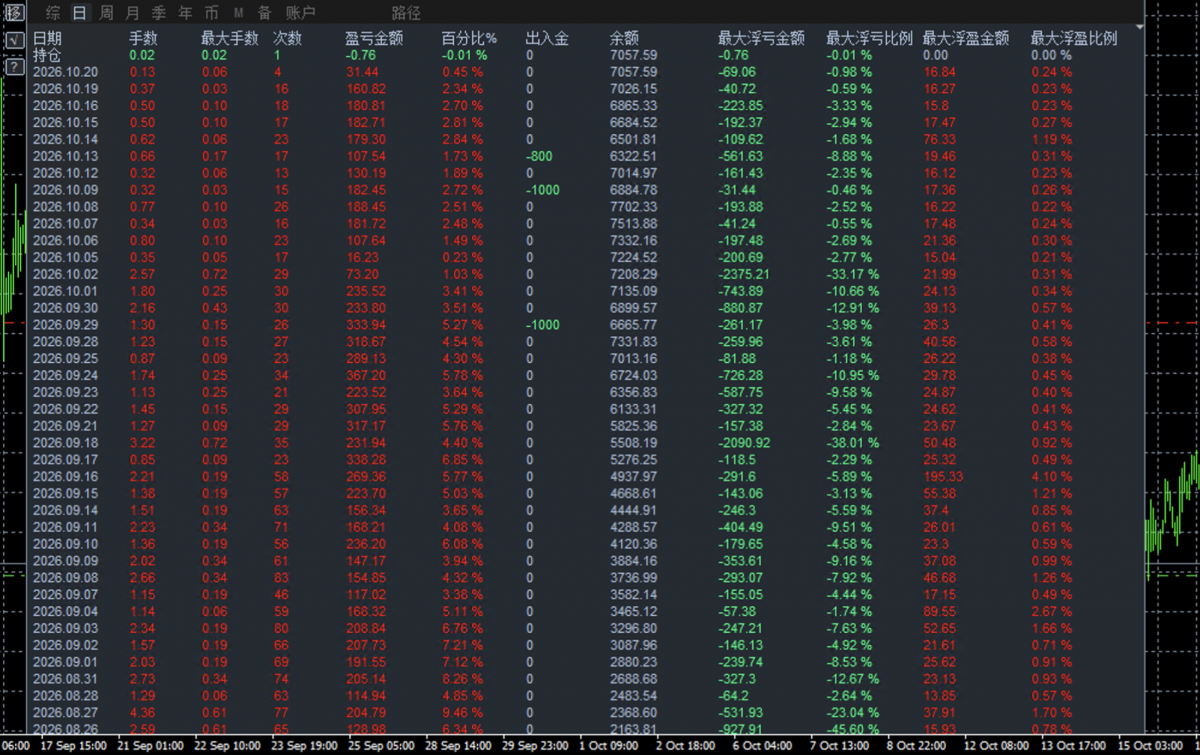Click the 最大浮亏比例 column header

click(870, 38)
